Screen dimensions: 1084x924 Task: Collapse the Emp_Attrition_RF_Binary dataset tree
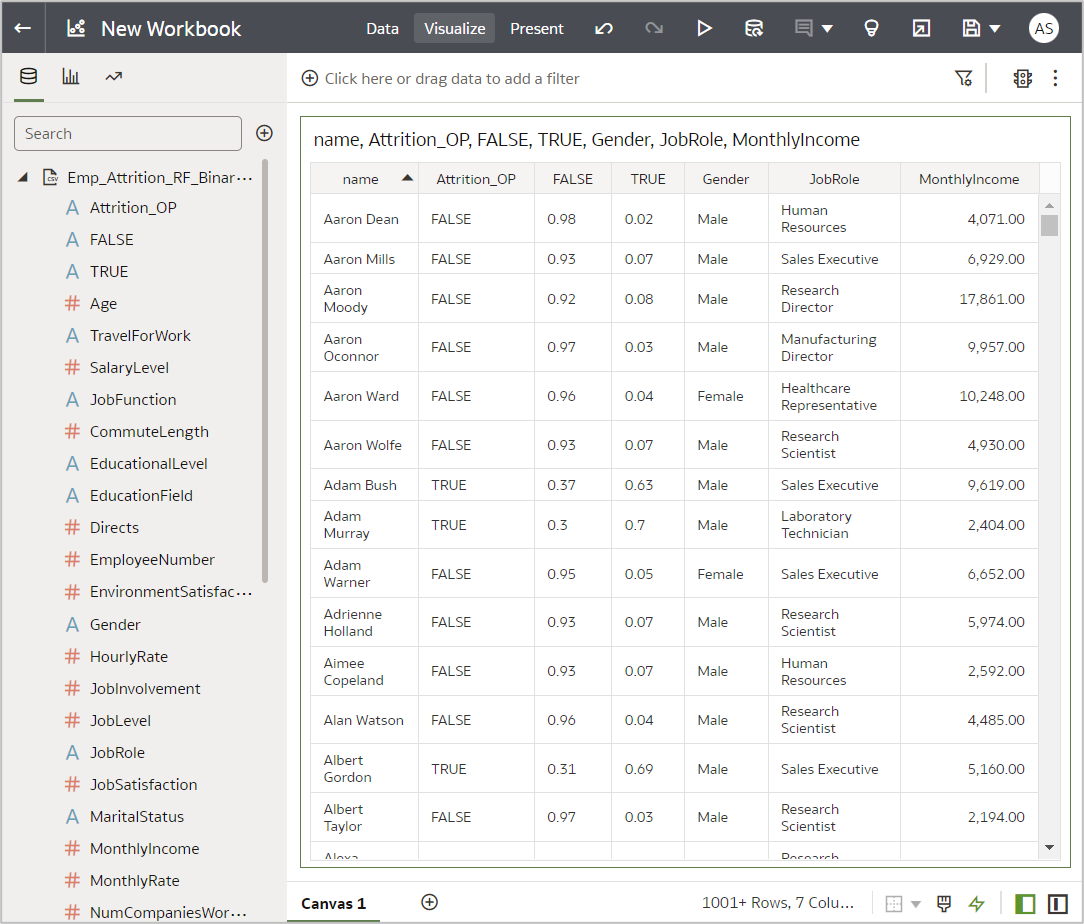[x=23, y=177]
